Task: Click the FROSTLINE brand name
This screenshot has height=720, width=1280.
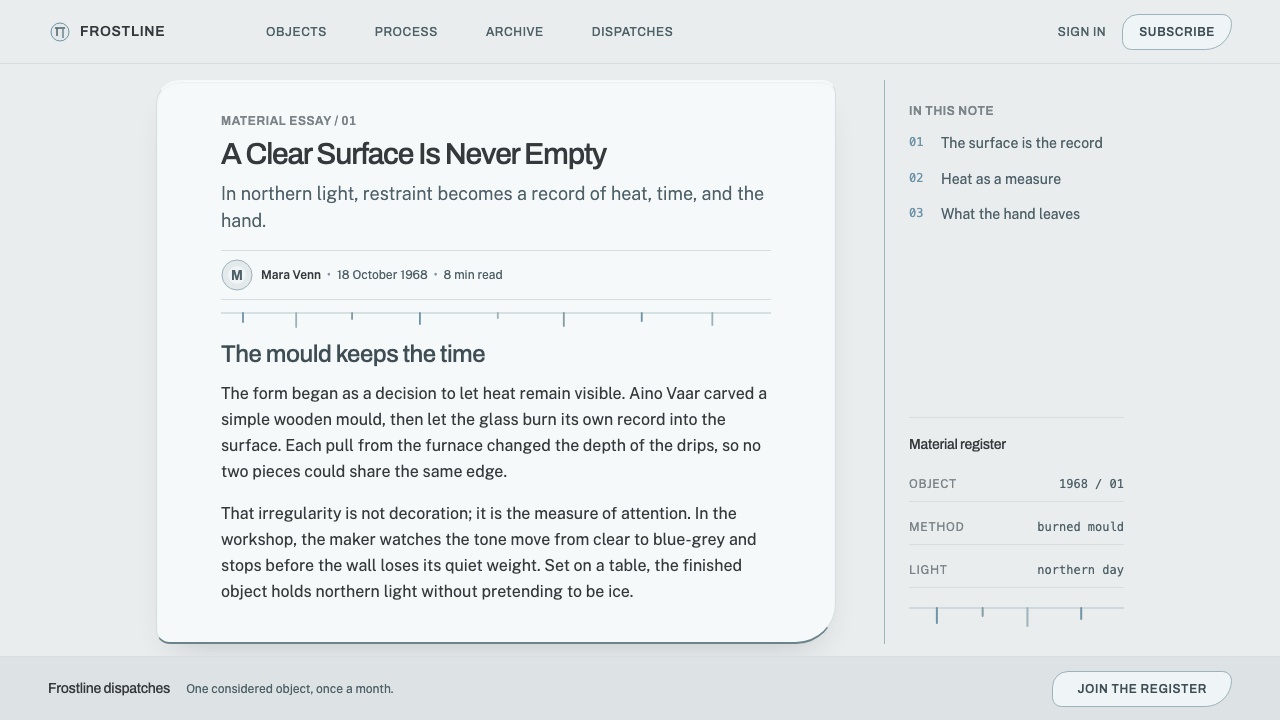Action: tap(122, 32)
